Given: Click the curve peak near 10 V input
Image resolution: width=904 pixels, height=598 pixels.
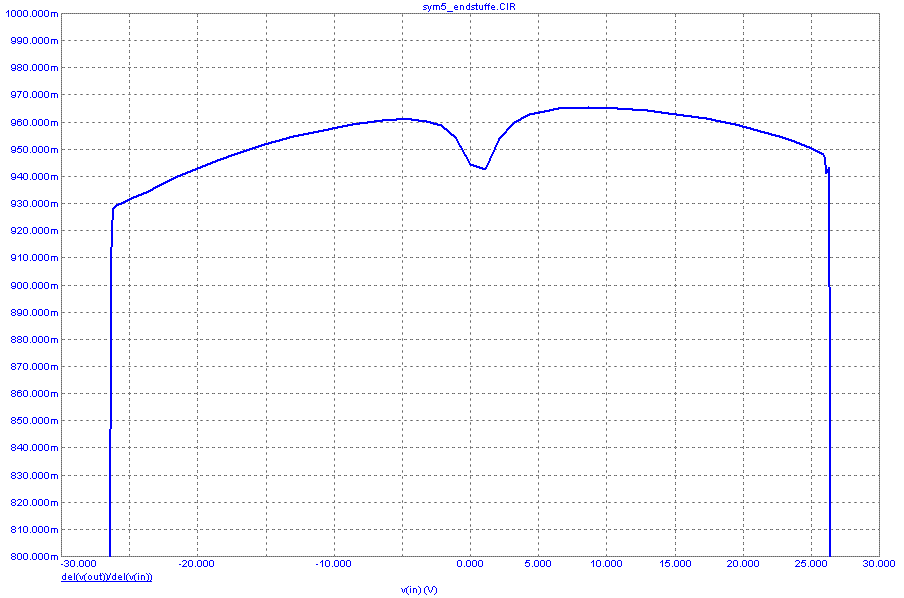Looking at the screenshot, I should pyautogui.click(x=588, y=108).
